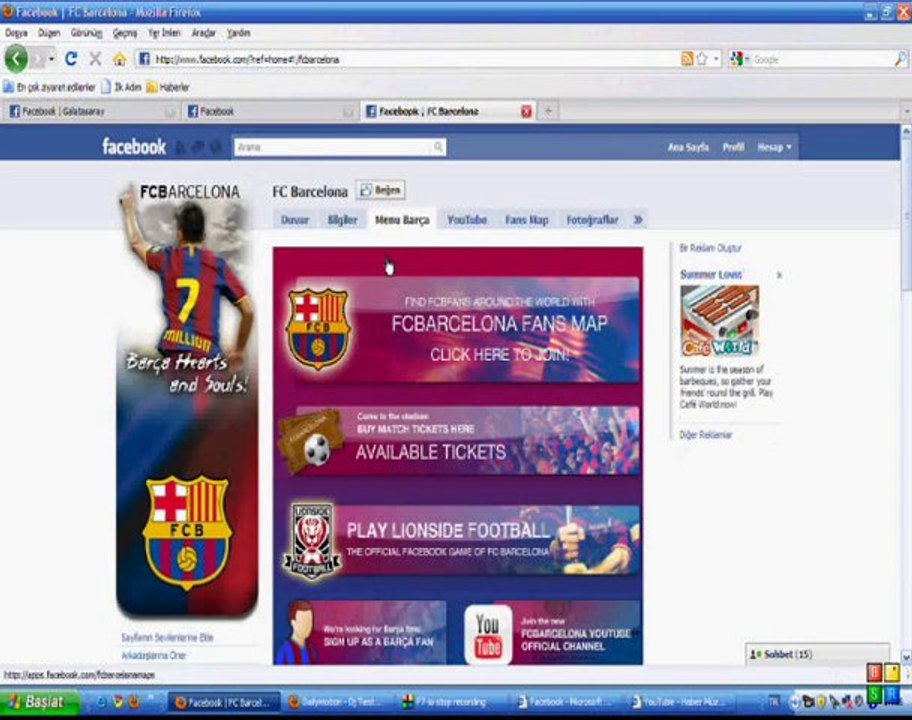Open the Haberler bookmarks folder
Viewport: 912px width, 720px height.
point(168,87)
